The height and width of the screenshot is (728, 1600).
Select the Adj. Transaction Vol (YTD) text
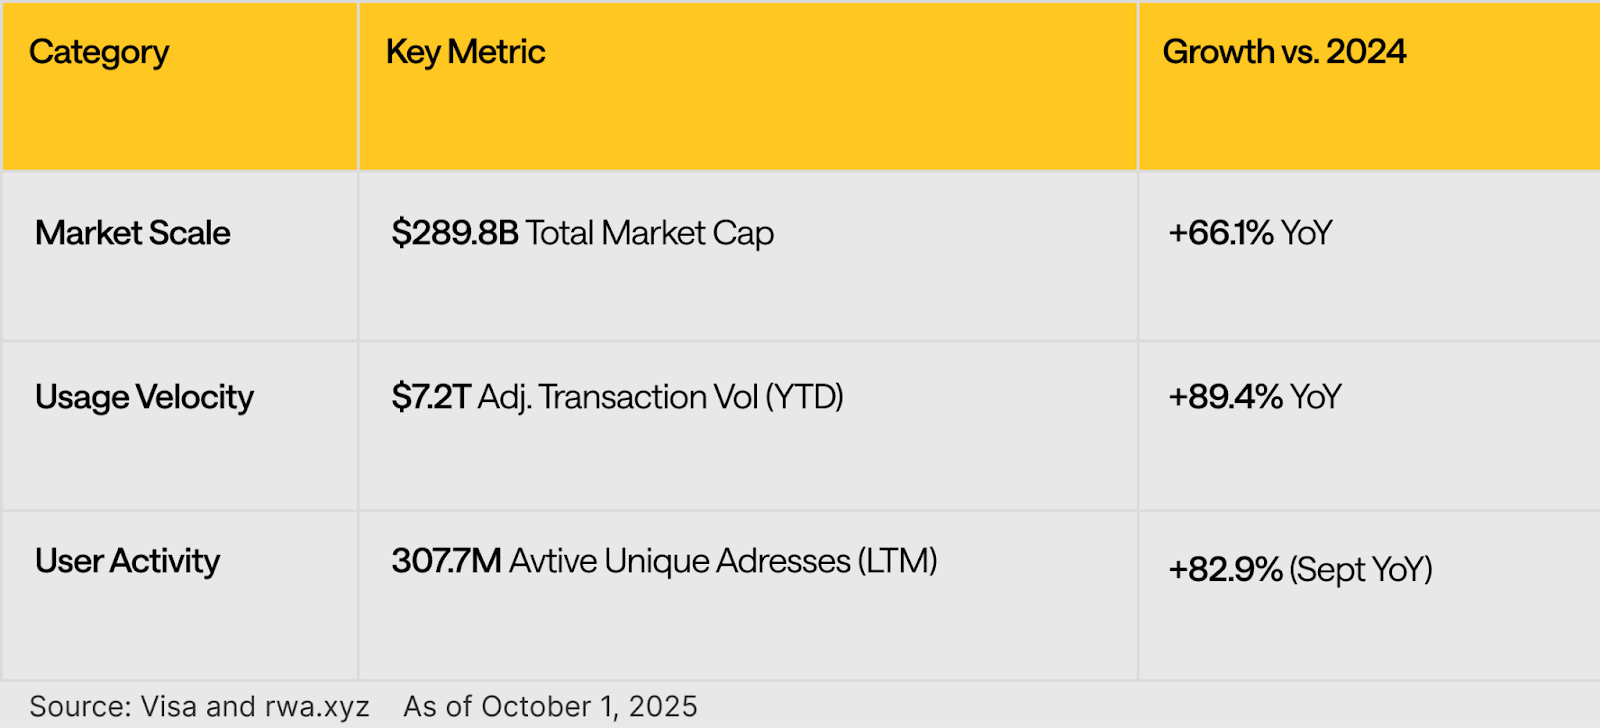point(661,397)
